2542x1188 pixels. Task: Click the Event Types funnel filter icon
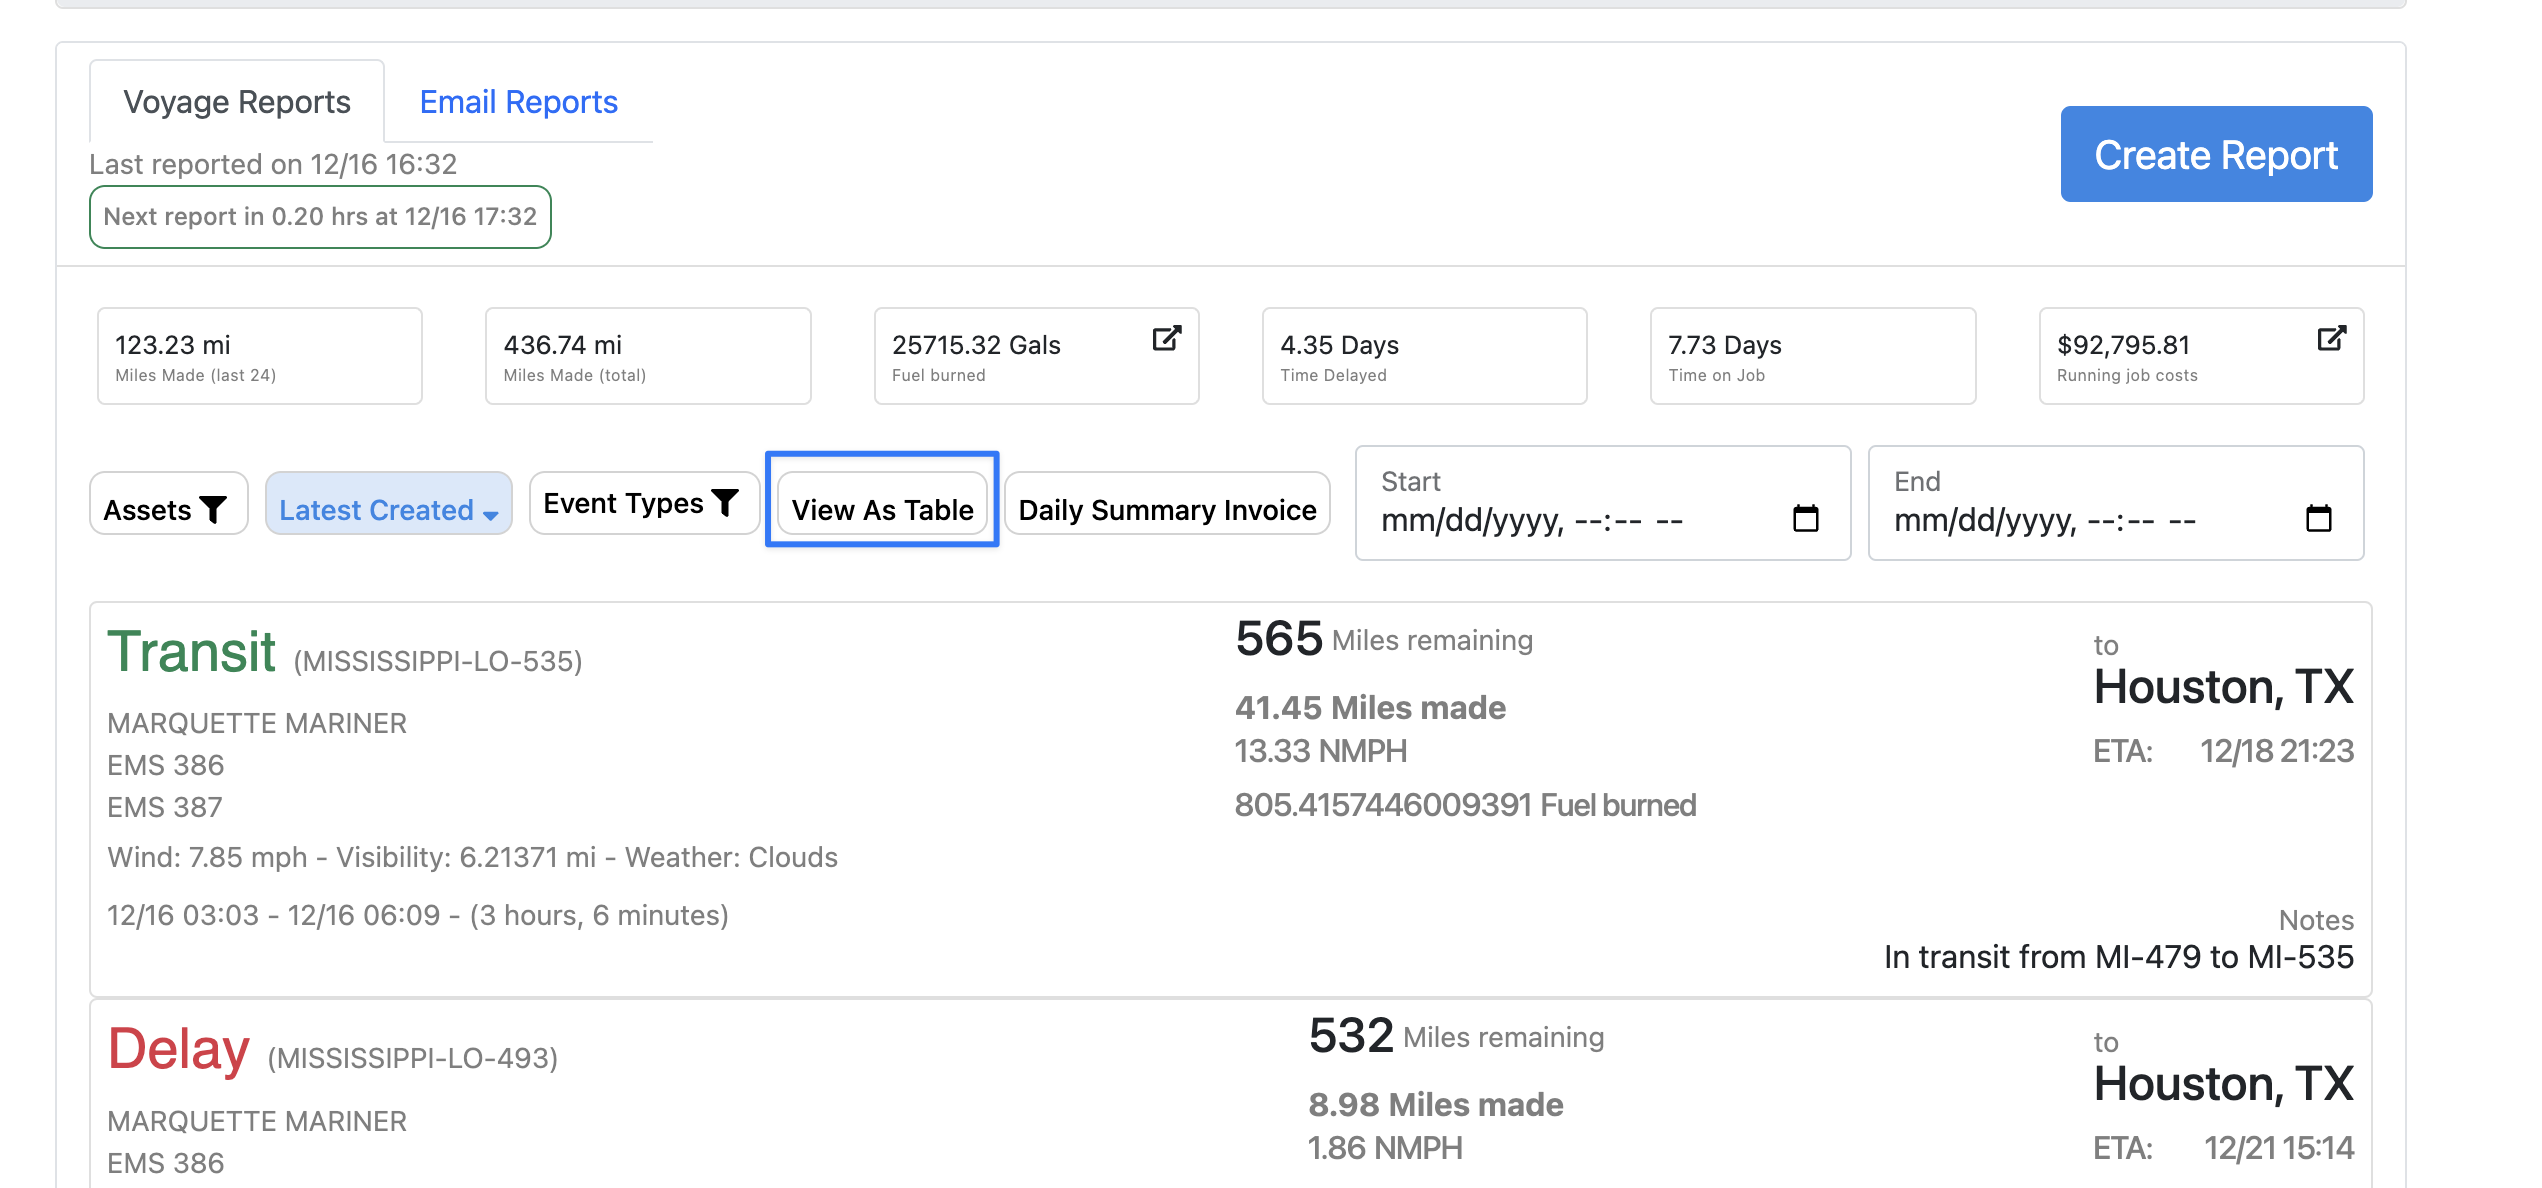726,502
